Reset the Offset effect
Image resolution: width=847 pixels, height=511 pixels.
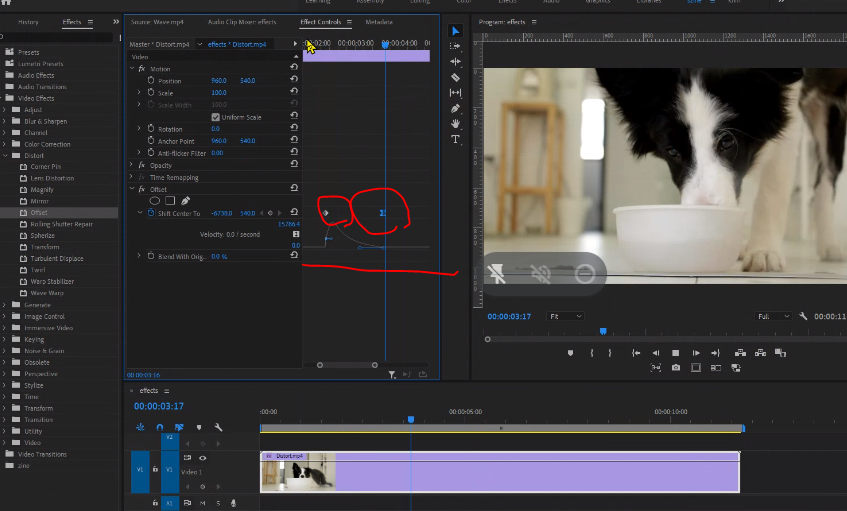click(x=294, y=188)
